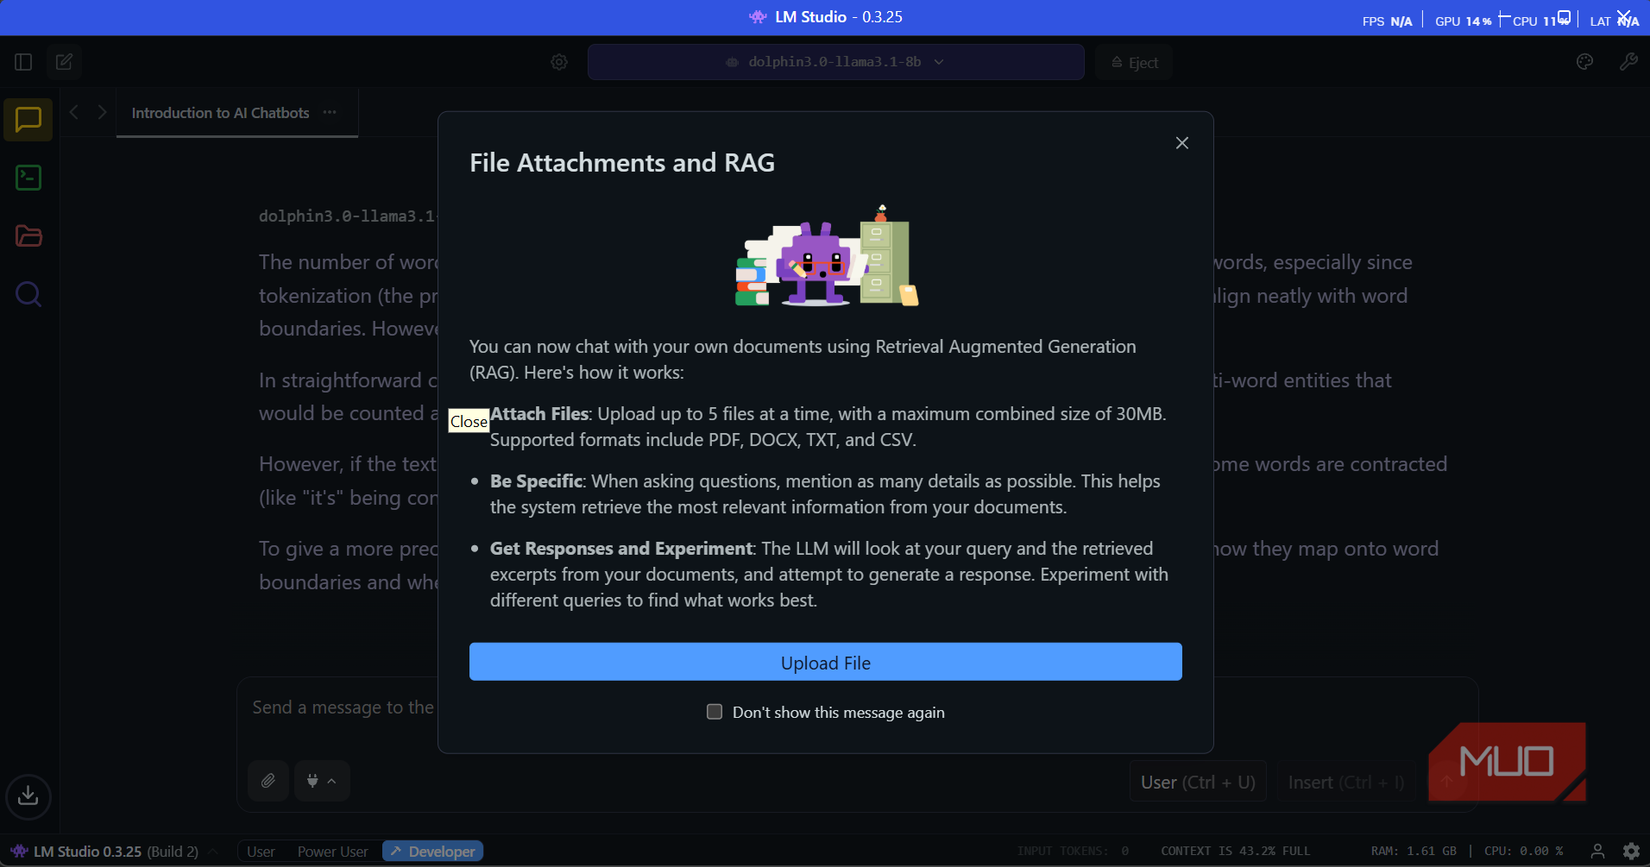Click the plug integrations icon in chat input

[x=312, y=781]
